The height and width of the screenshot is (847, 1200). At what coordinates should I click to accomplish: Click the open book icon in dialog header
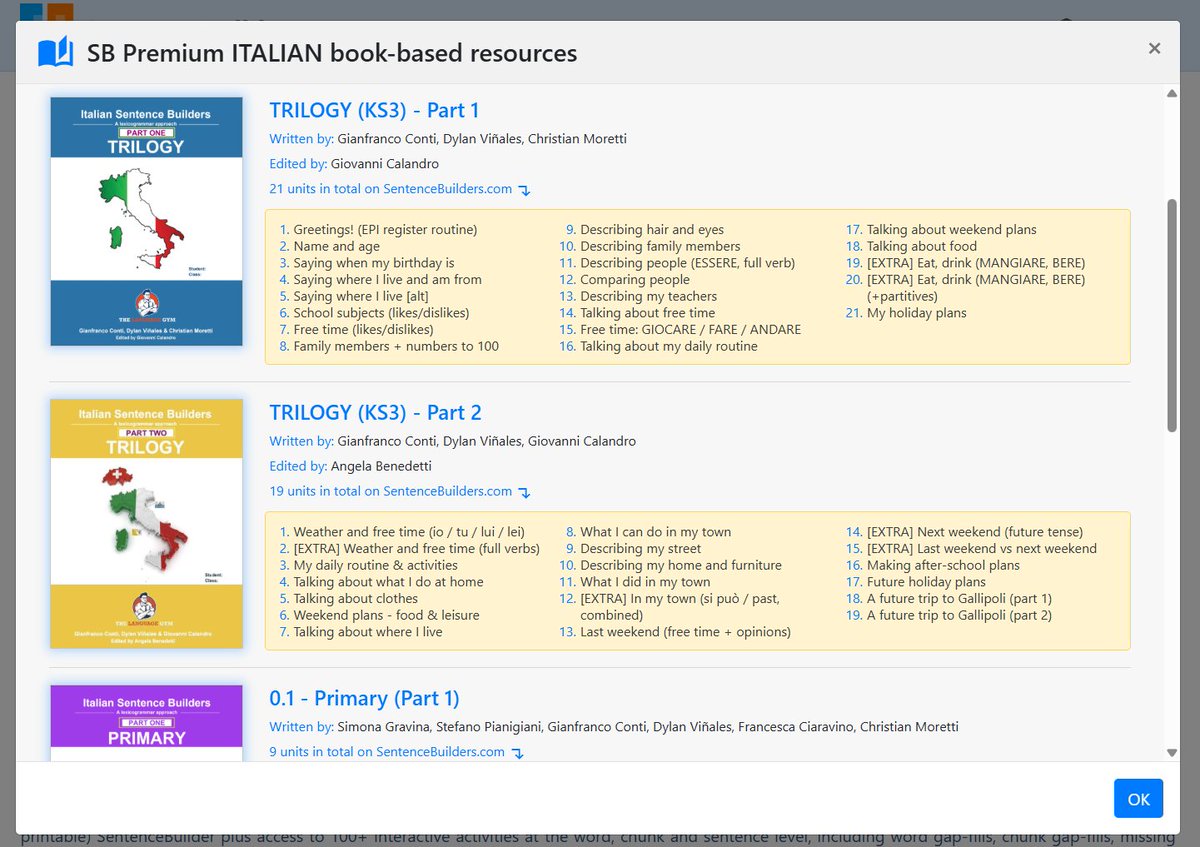pos(56,51)
